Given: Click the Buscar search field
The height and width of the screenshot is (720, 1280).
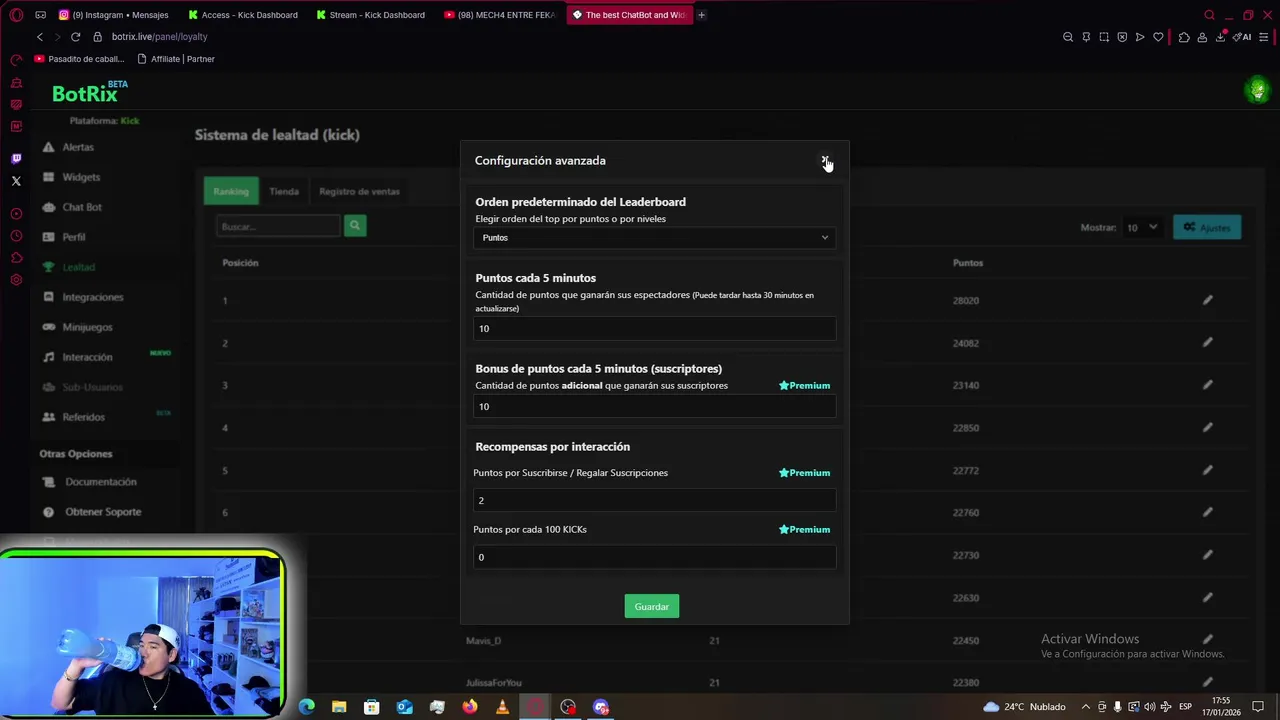Looking at the screenshot, I should point(278,227).
